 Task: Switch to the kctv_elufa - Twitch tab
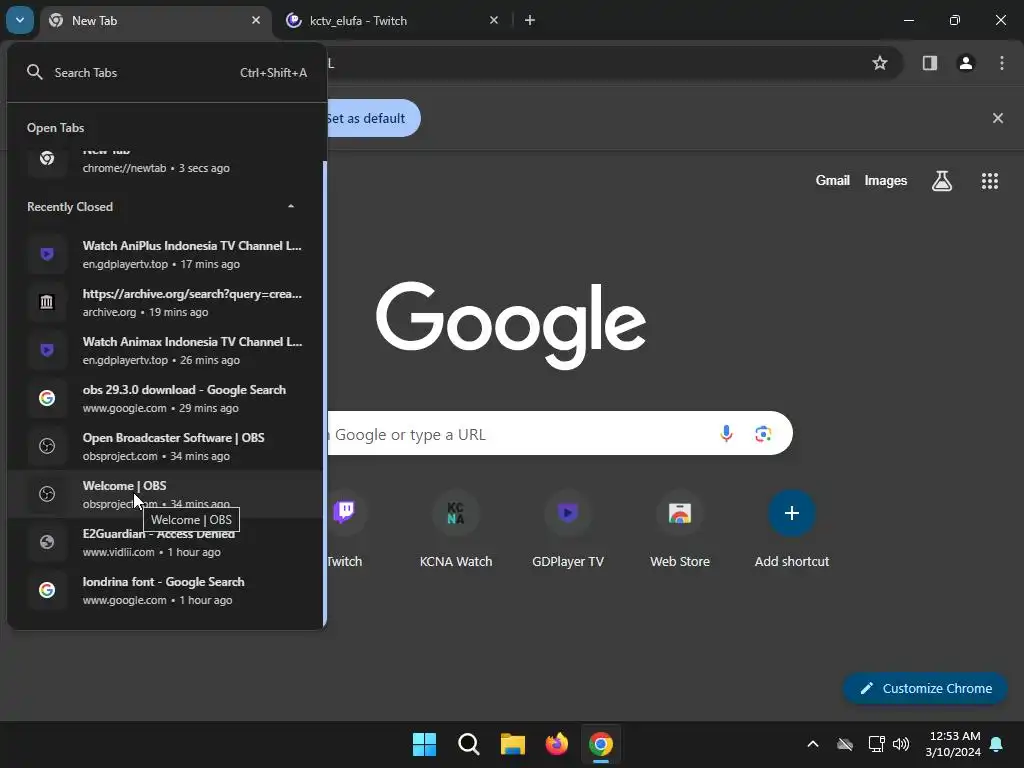pyautogui.click(x=392, y=21)
